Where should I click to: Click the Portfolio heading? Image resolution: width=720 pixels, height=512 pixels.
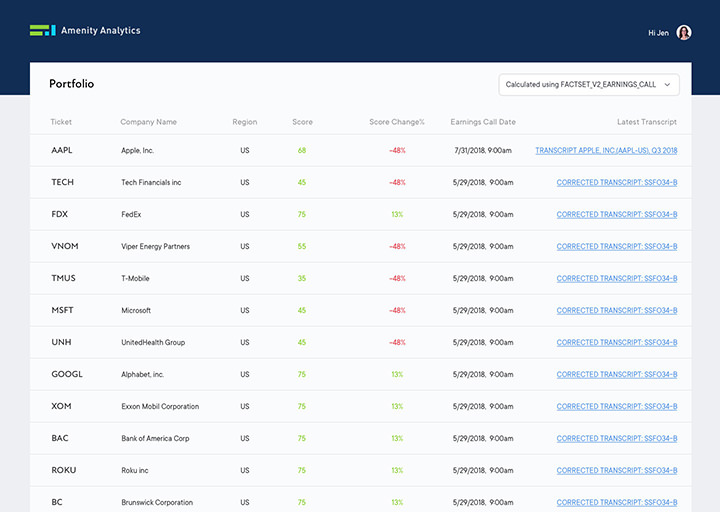tap(72, 84)
